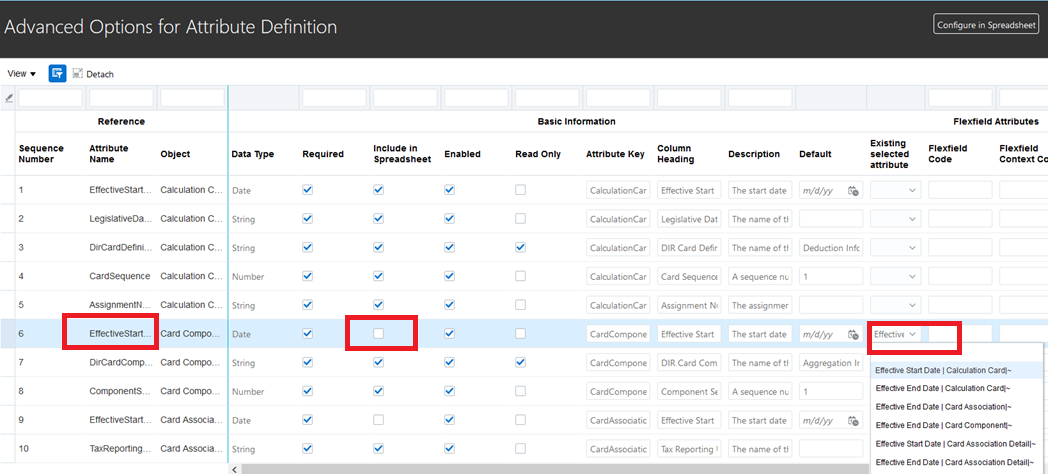The image size is (1048, 474).
Task: Enable Include in Spreadsheet for row 9
Action: (x=378, y=420)
